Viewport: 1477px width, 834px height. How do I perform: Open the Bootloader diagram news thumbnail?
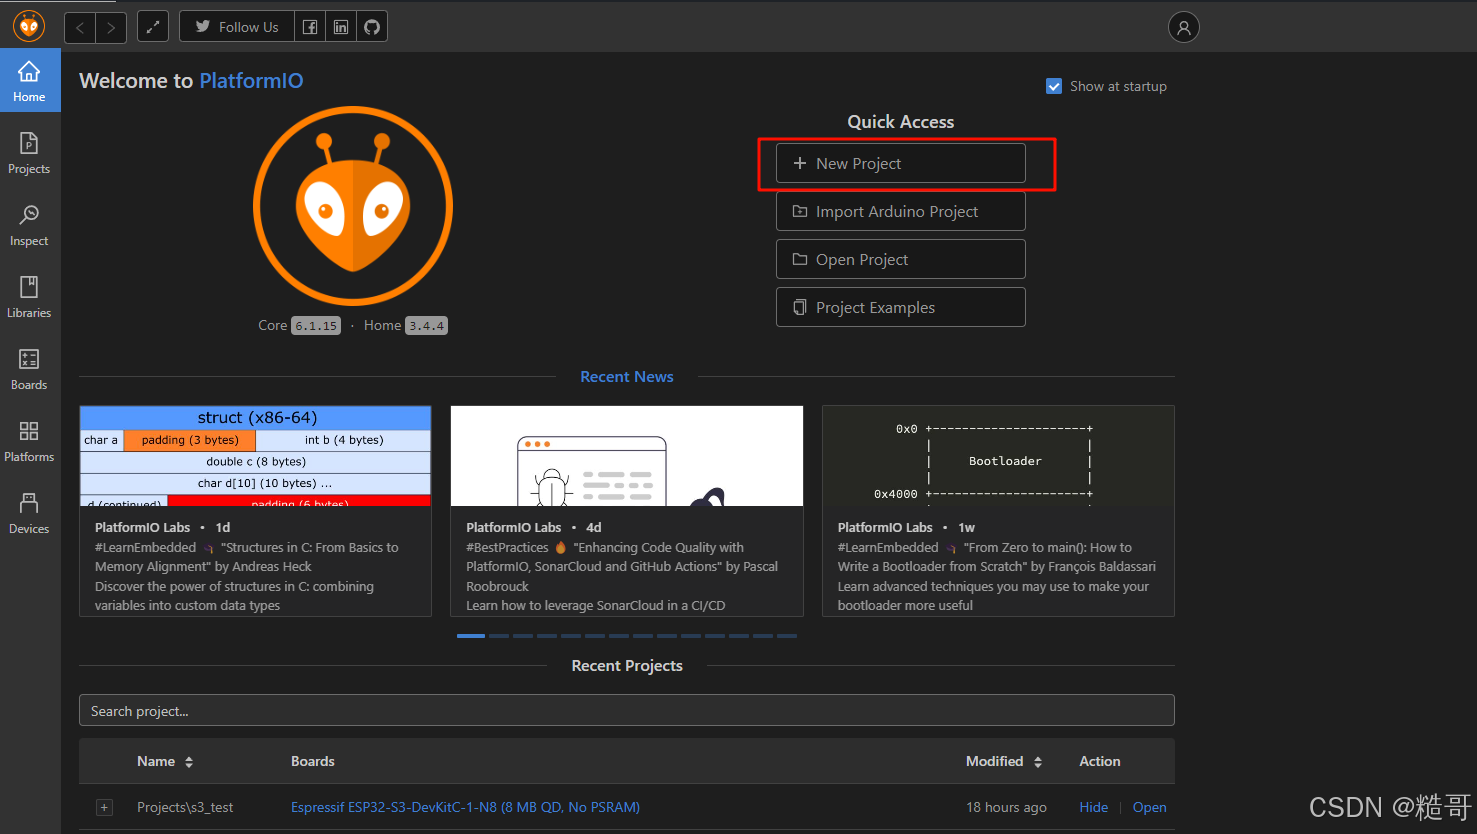point(998,456)
